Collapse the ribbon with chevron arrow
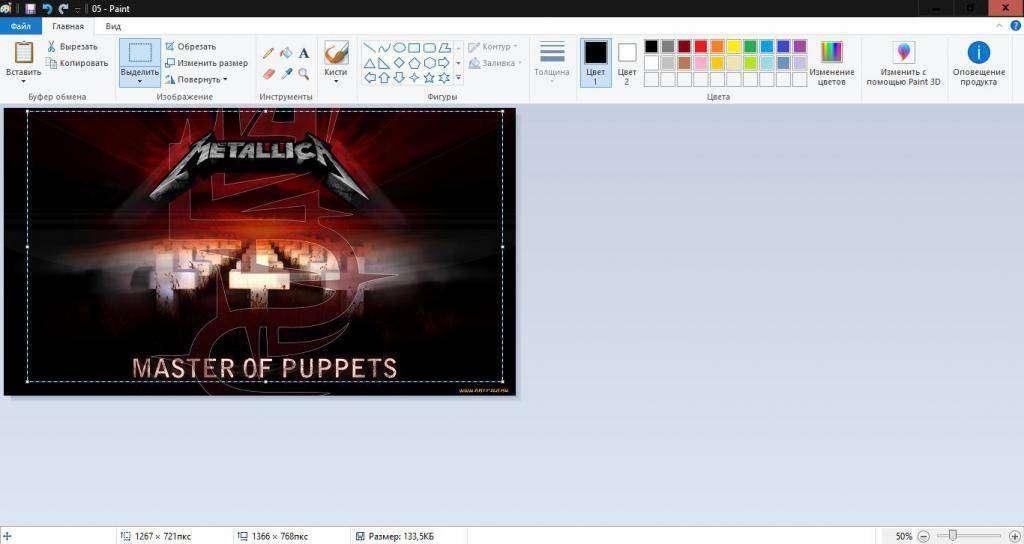This screenshot has width=1024, height=544. click(x=999, y=26)
